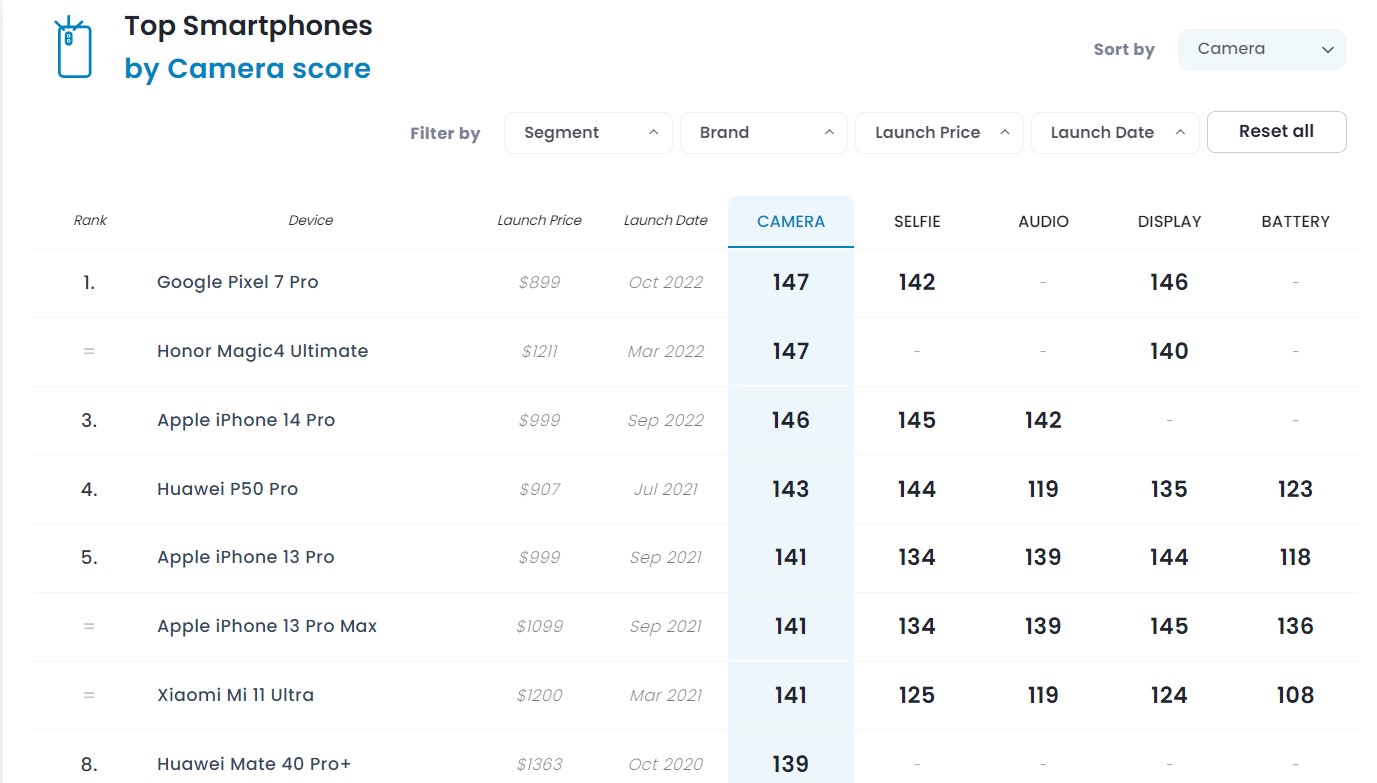Select the CAMERA score tab
Screen dimensions: 1377x783
tap(790, 222)
